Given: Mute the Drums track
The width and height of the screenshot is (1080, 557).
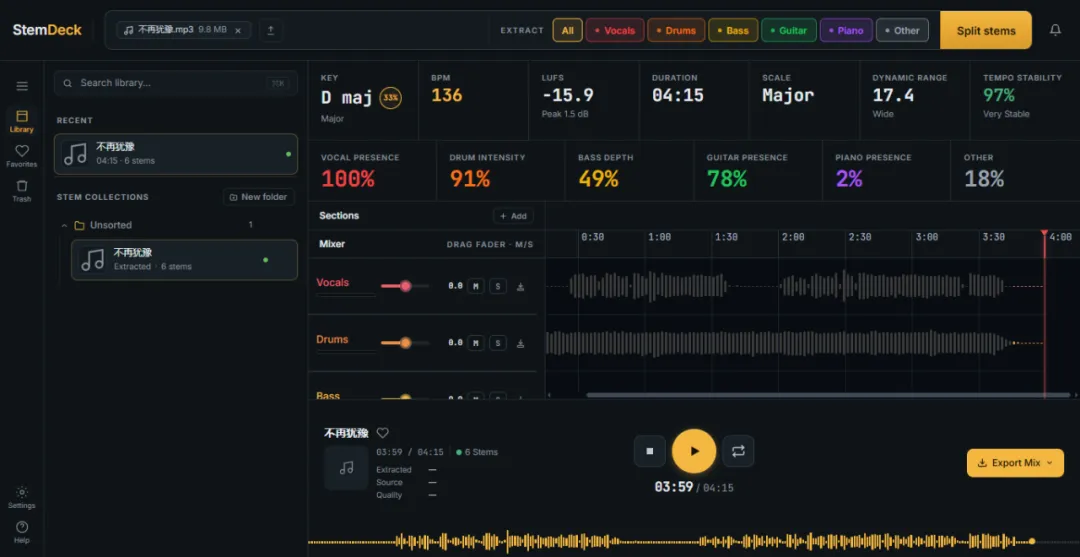Looking at the screenshot, I should click(475, 343).
